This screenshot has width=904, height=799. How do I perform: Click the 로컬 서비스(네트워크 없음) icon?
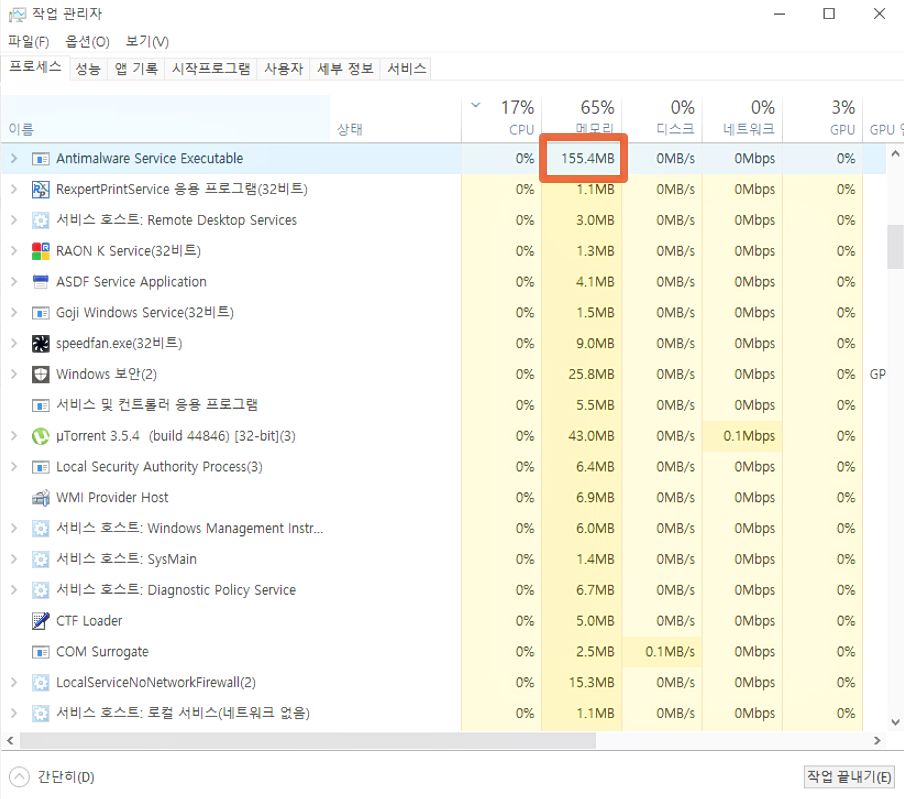click(x=40, y=714)
